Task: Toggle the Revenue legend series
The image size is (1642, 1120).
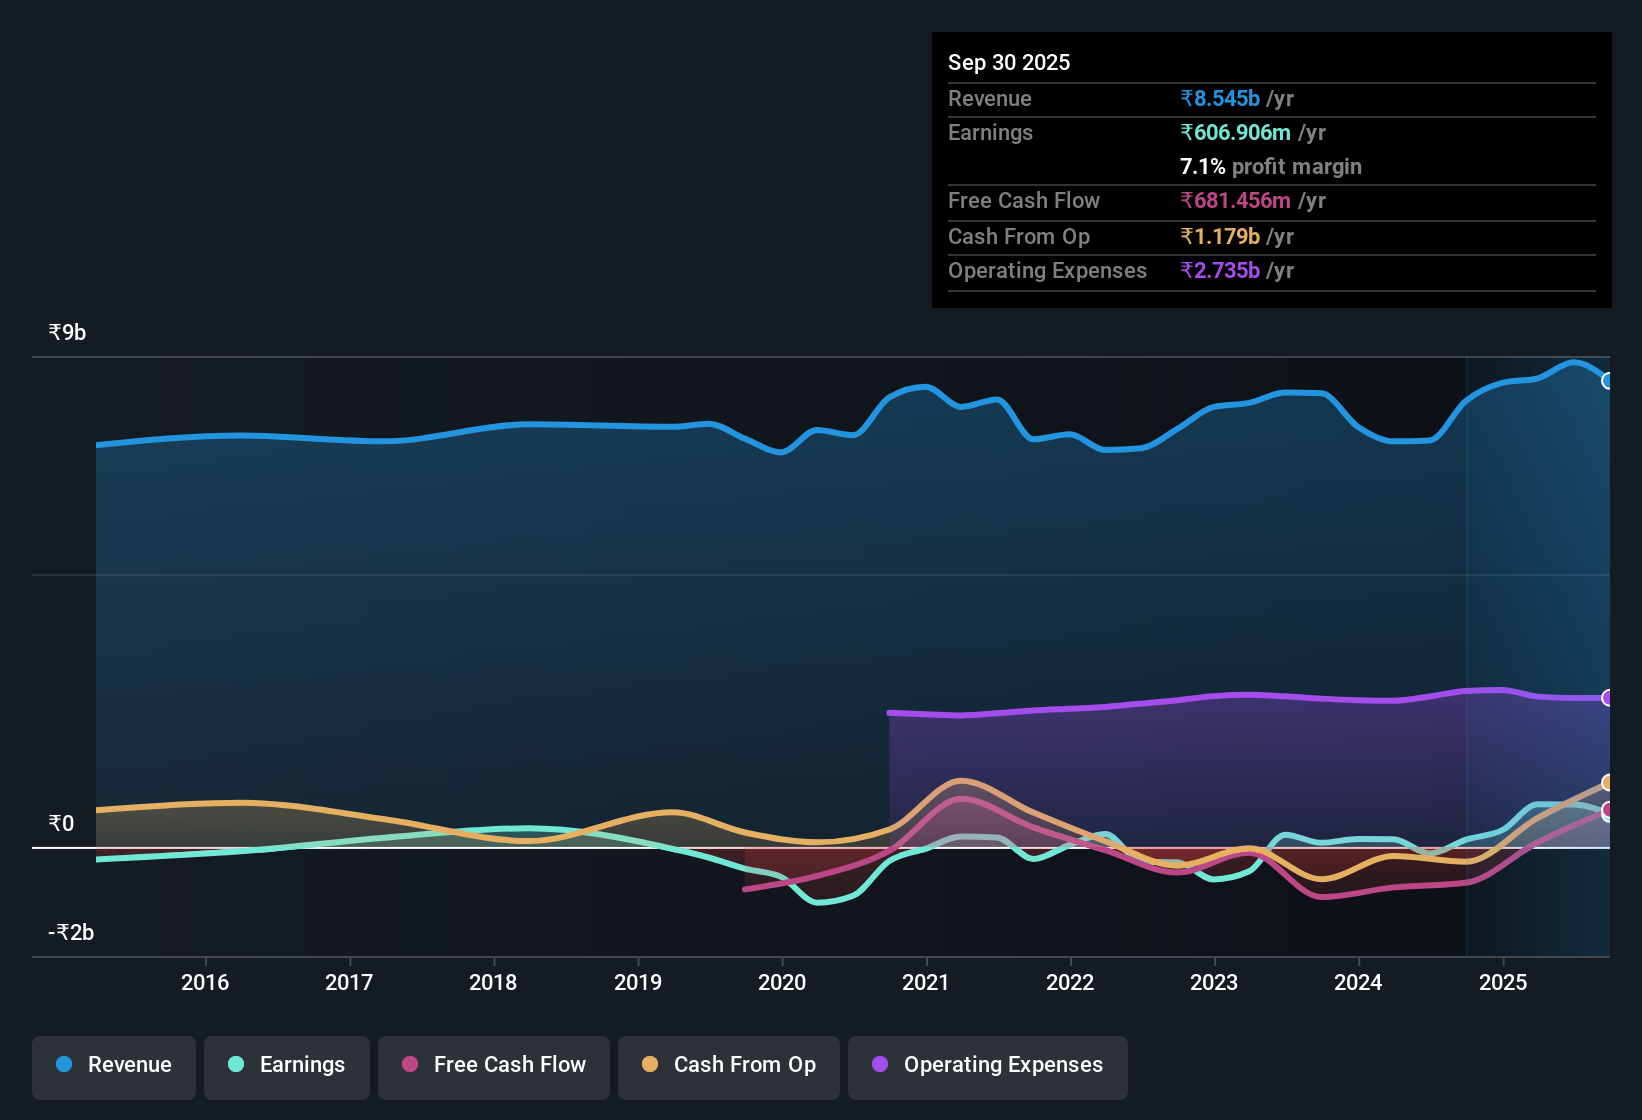Action: point(114,1066)
